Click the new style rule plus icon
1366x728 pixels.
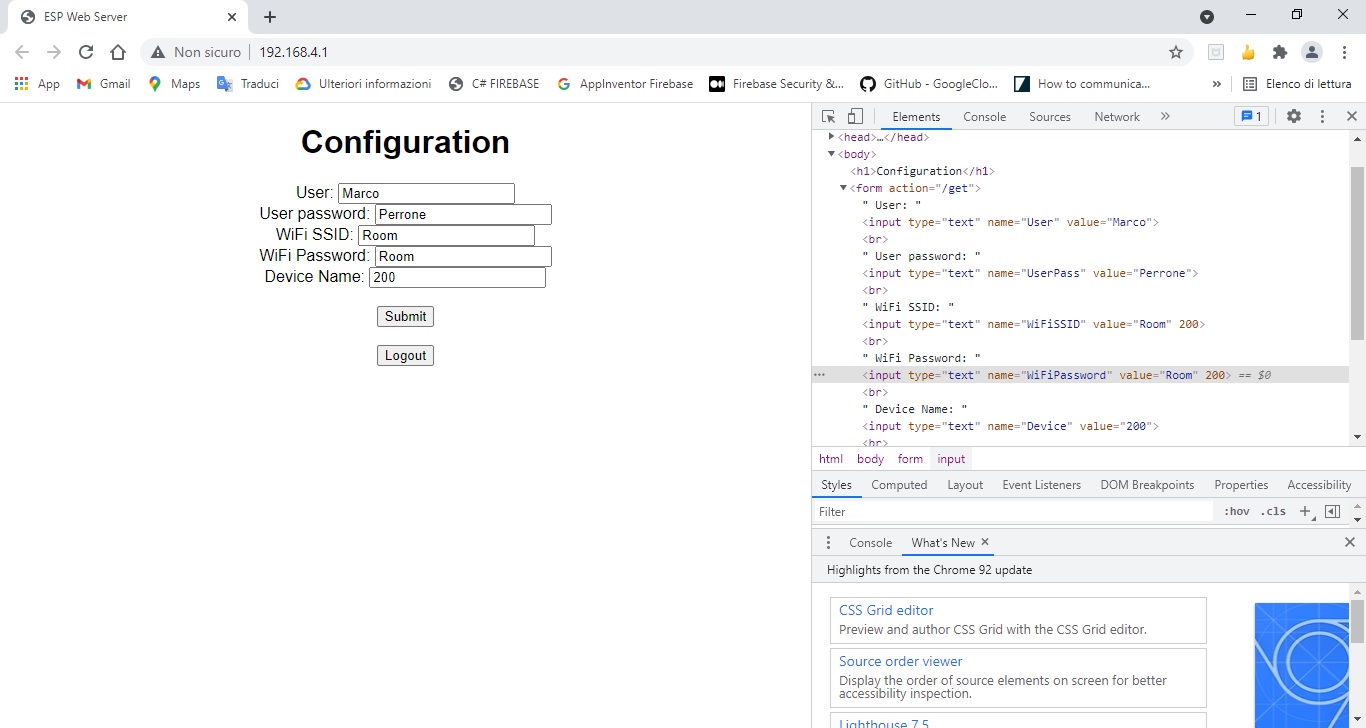point(1305,511)
